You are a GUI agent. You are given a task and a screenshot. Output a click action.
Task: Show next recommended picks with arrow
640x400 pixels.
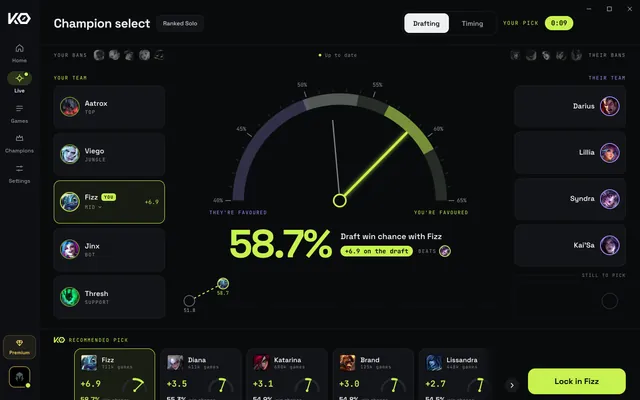(512, 385)
